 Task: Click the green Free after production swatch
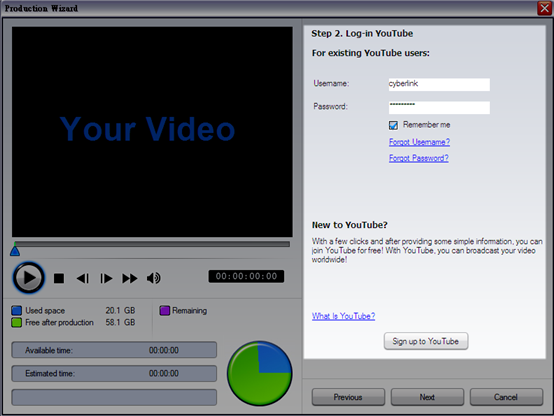pyautogui.click(x=17, y=323)
